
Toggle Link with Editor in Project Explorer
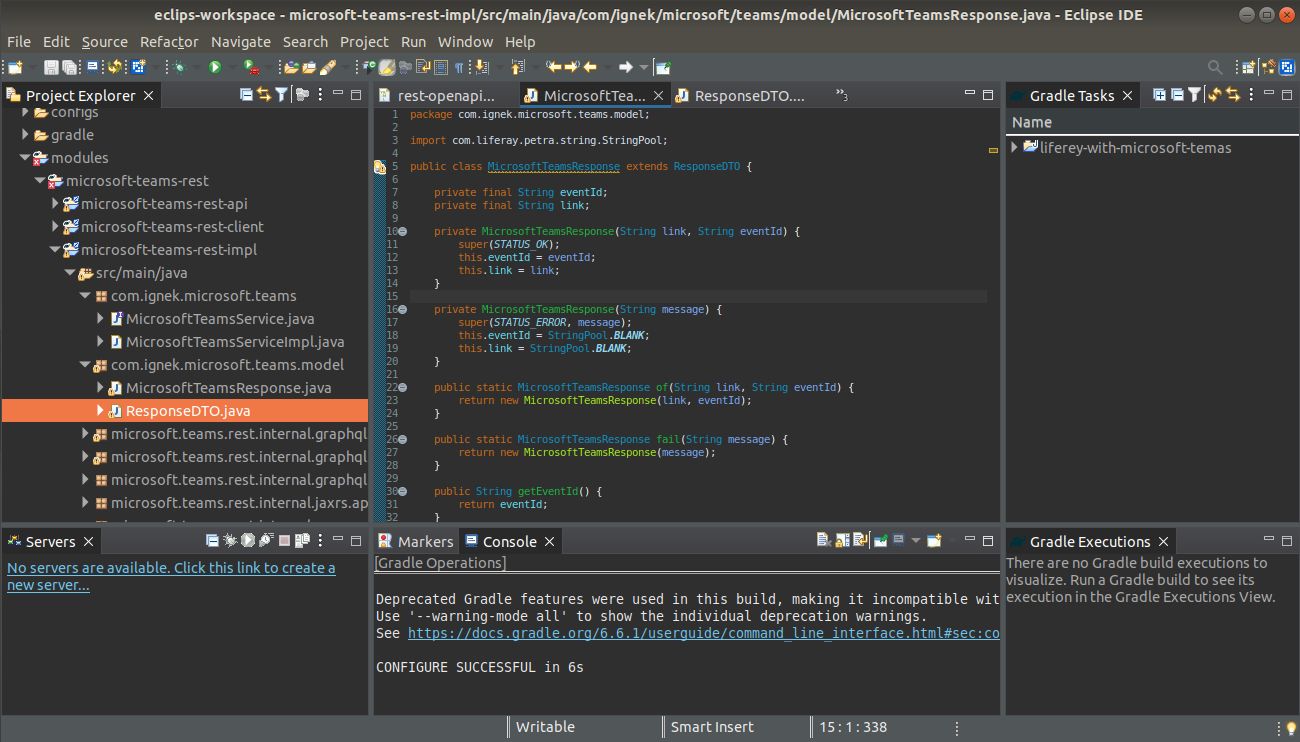pos(264,94)
